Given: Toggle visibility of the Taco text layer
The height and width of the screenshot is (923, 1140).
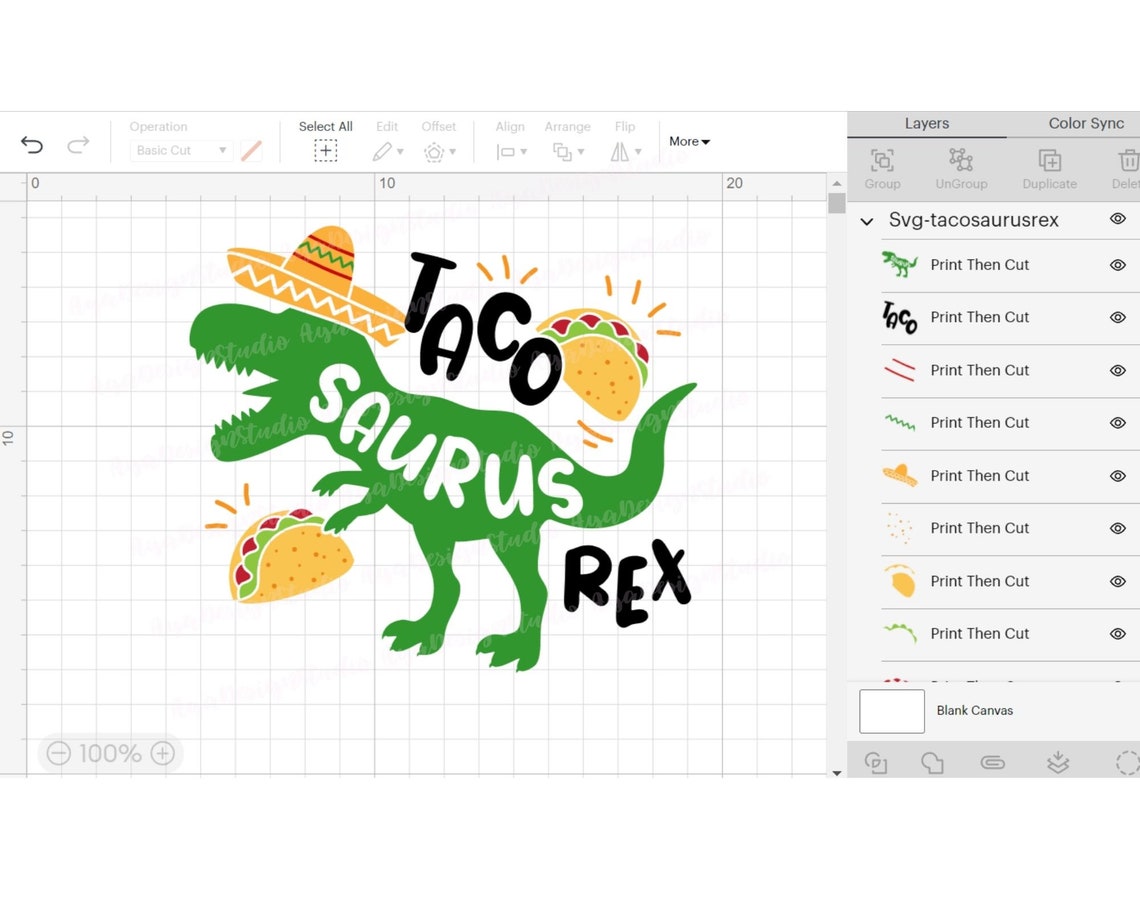Looking at the screenshot, I should [x=1118, y=318].
